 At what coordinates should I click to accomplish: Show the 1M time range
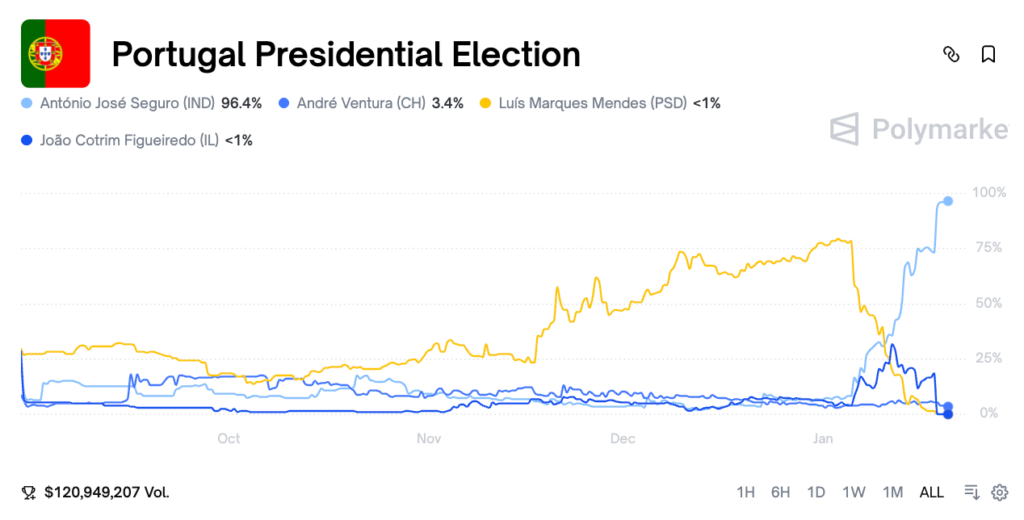click(x=893, y=492)
